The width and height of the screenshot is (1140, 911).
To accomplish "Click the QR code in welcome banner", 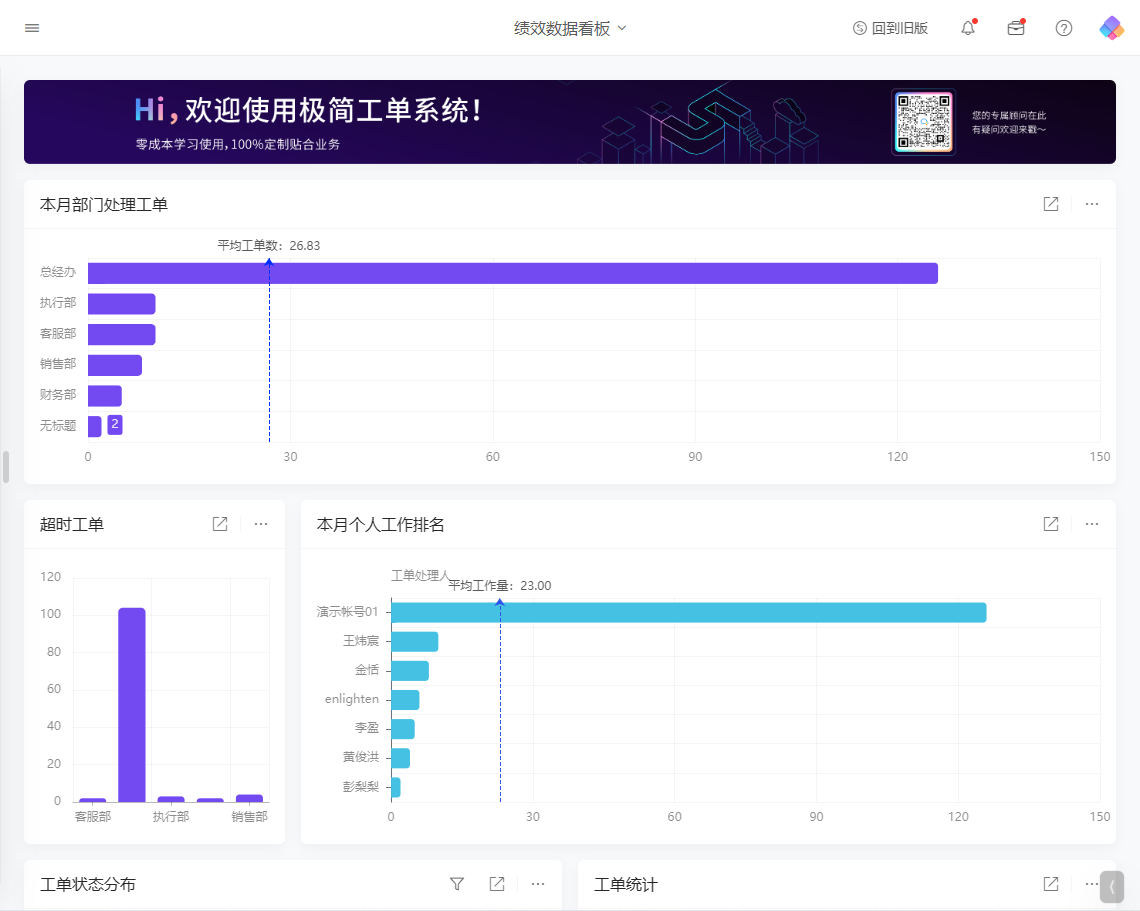I will [x=922, y=122].
